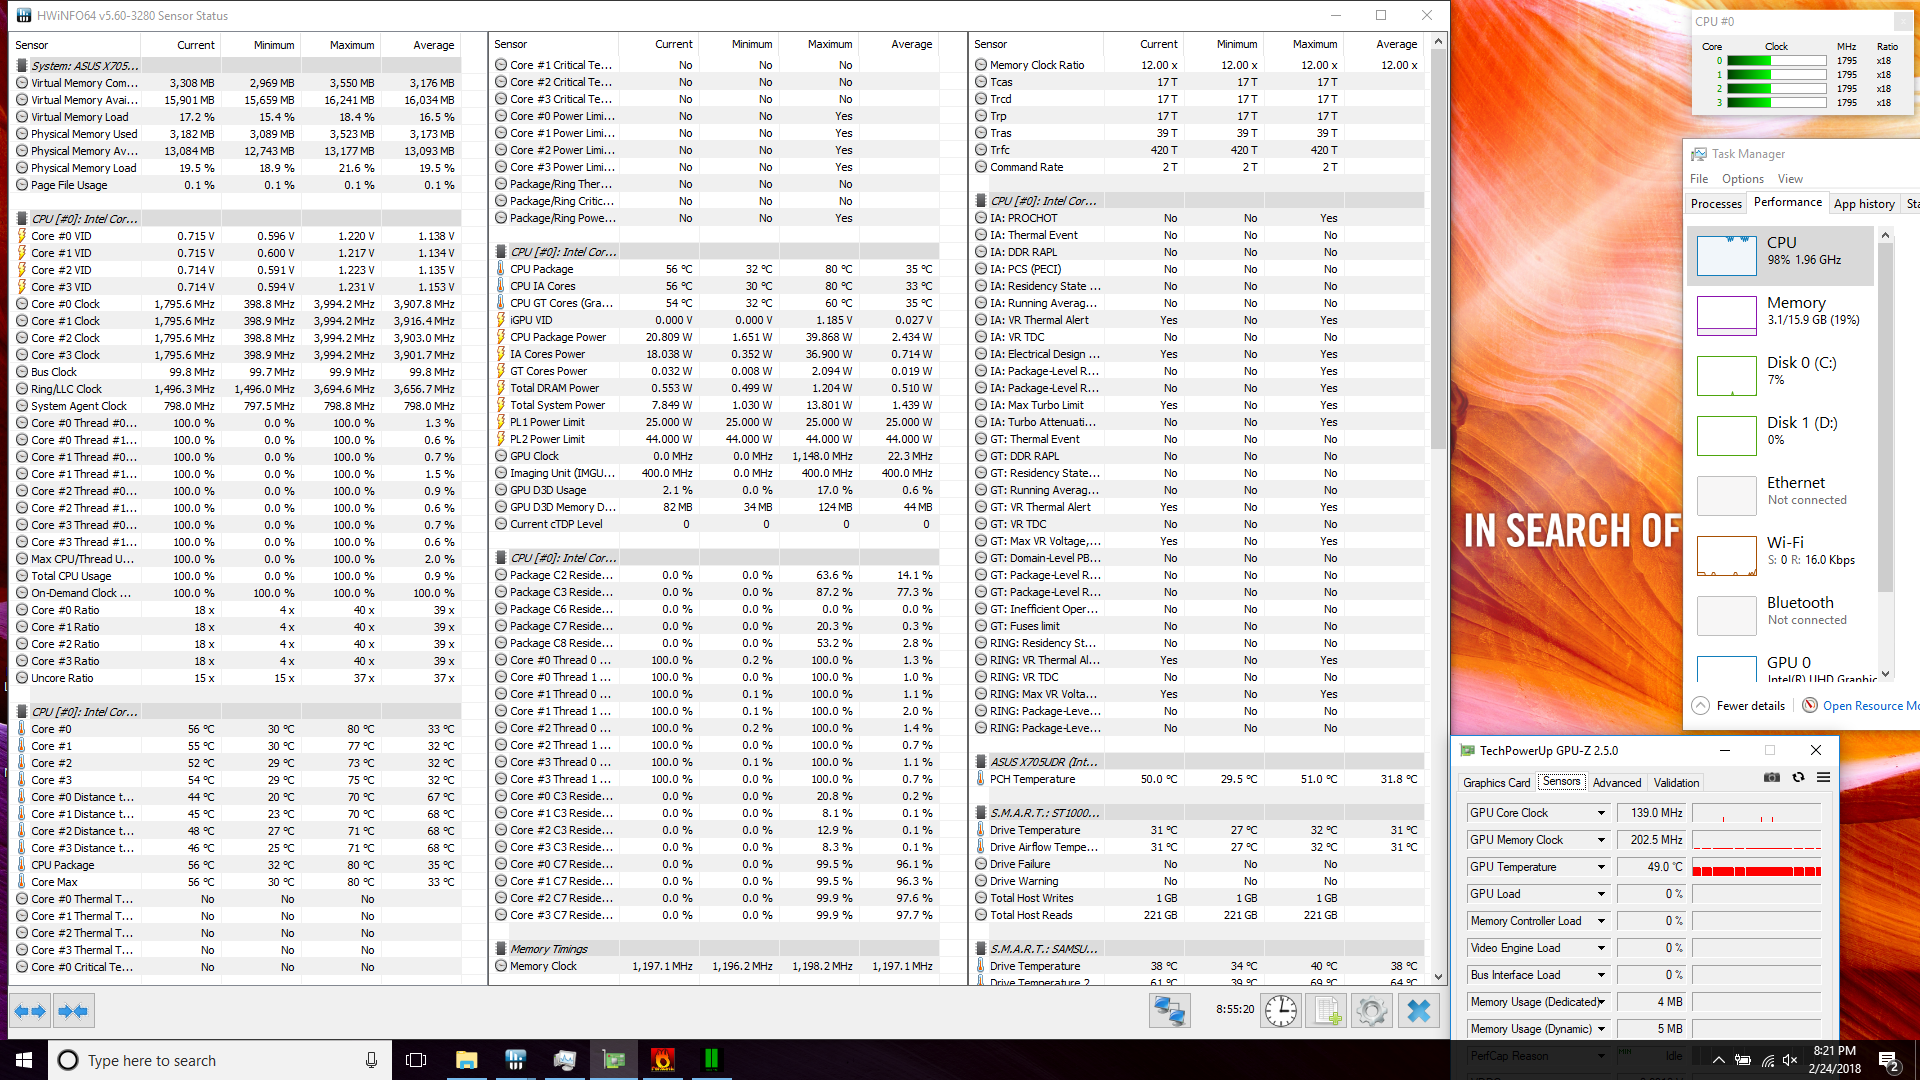Switch to GPU-Z Graphics Card tab
The width and height of the screenshot is (1920, 1080).
[x=1496, y=783]
